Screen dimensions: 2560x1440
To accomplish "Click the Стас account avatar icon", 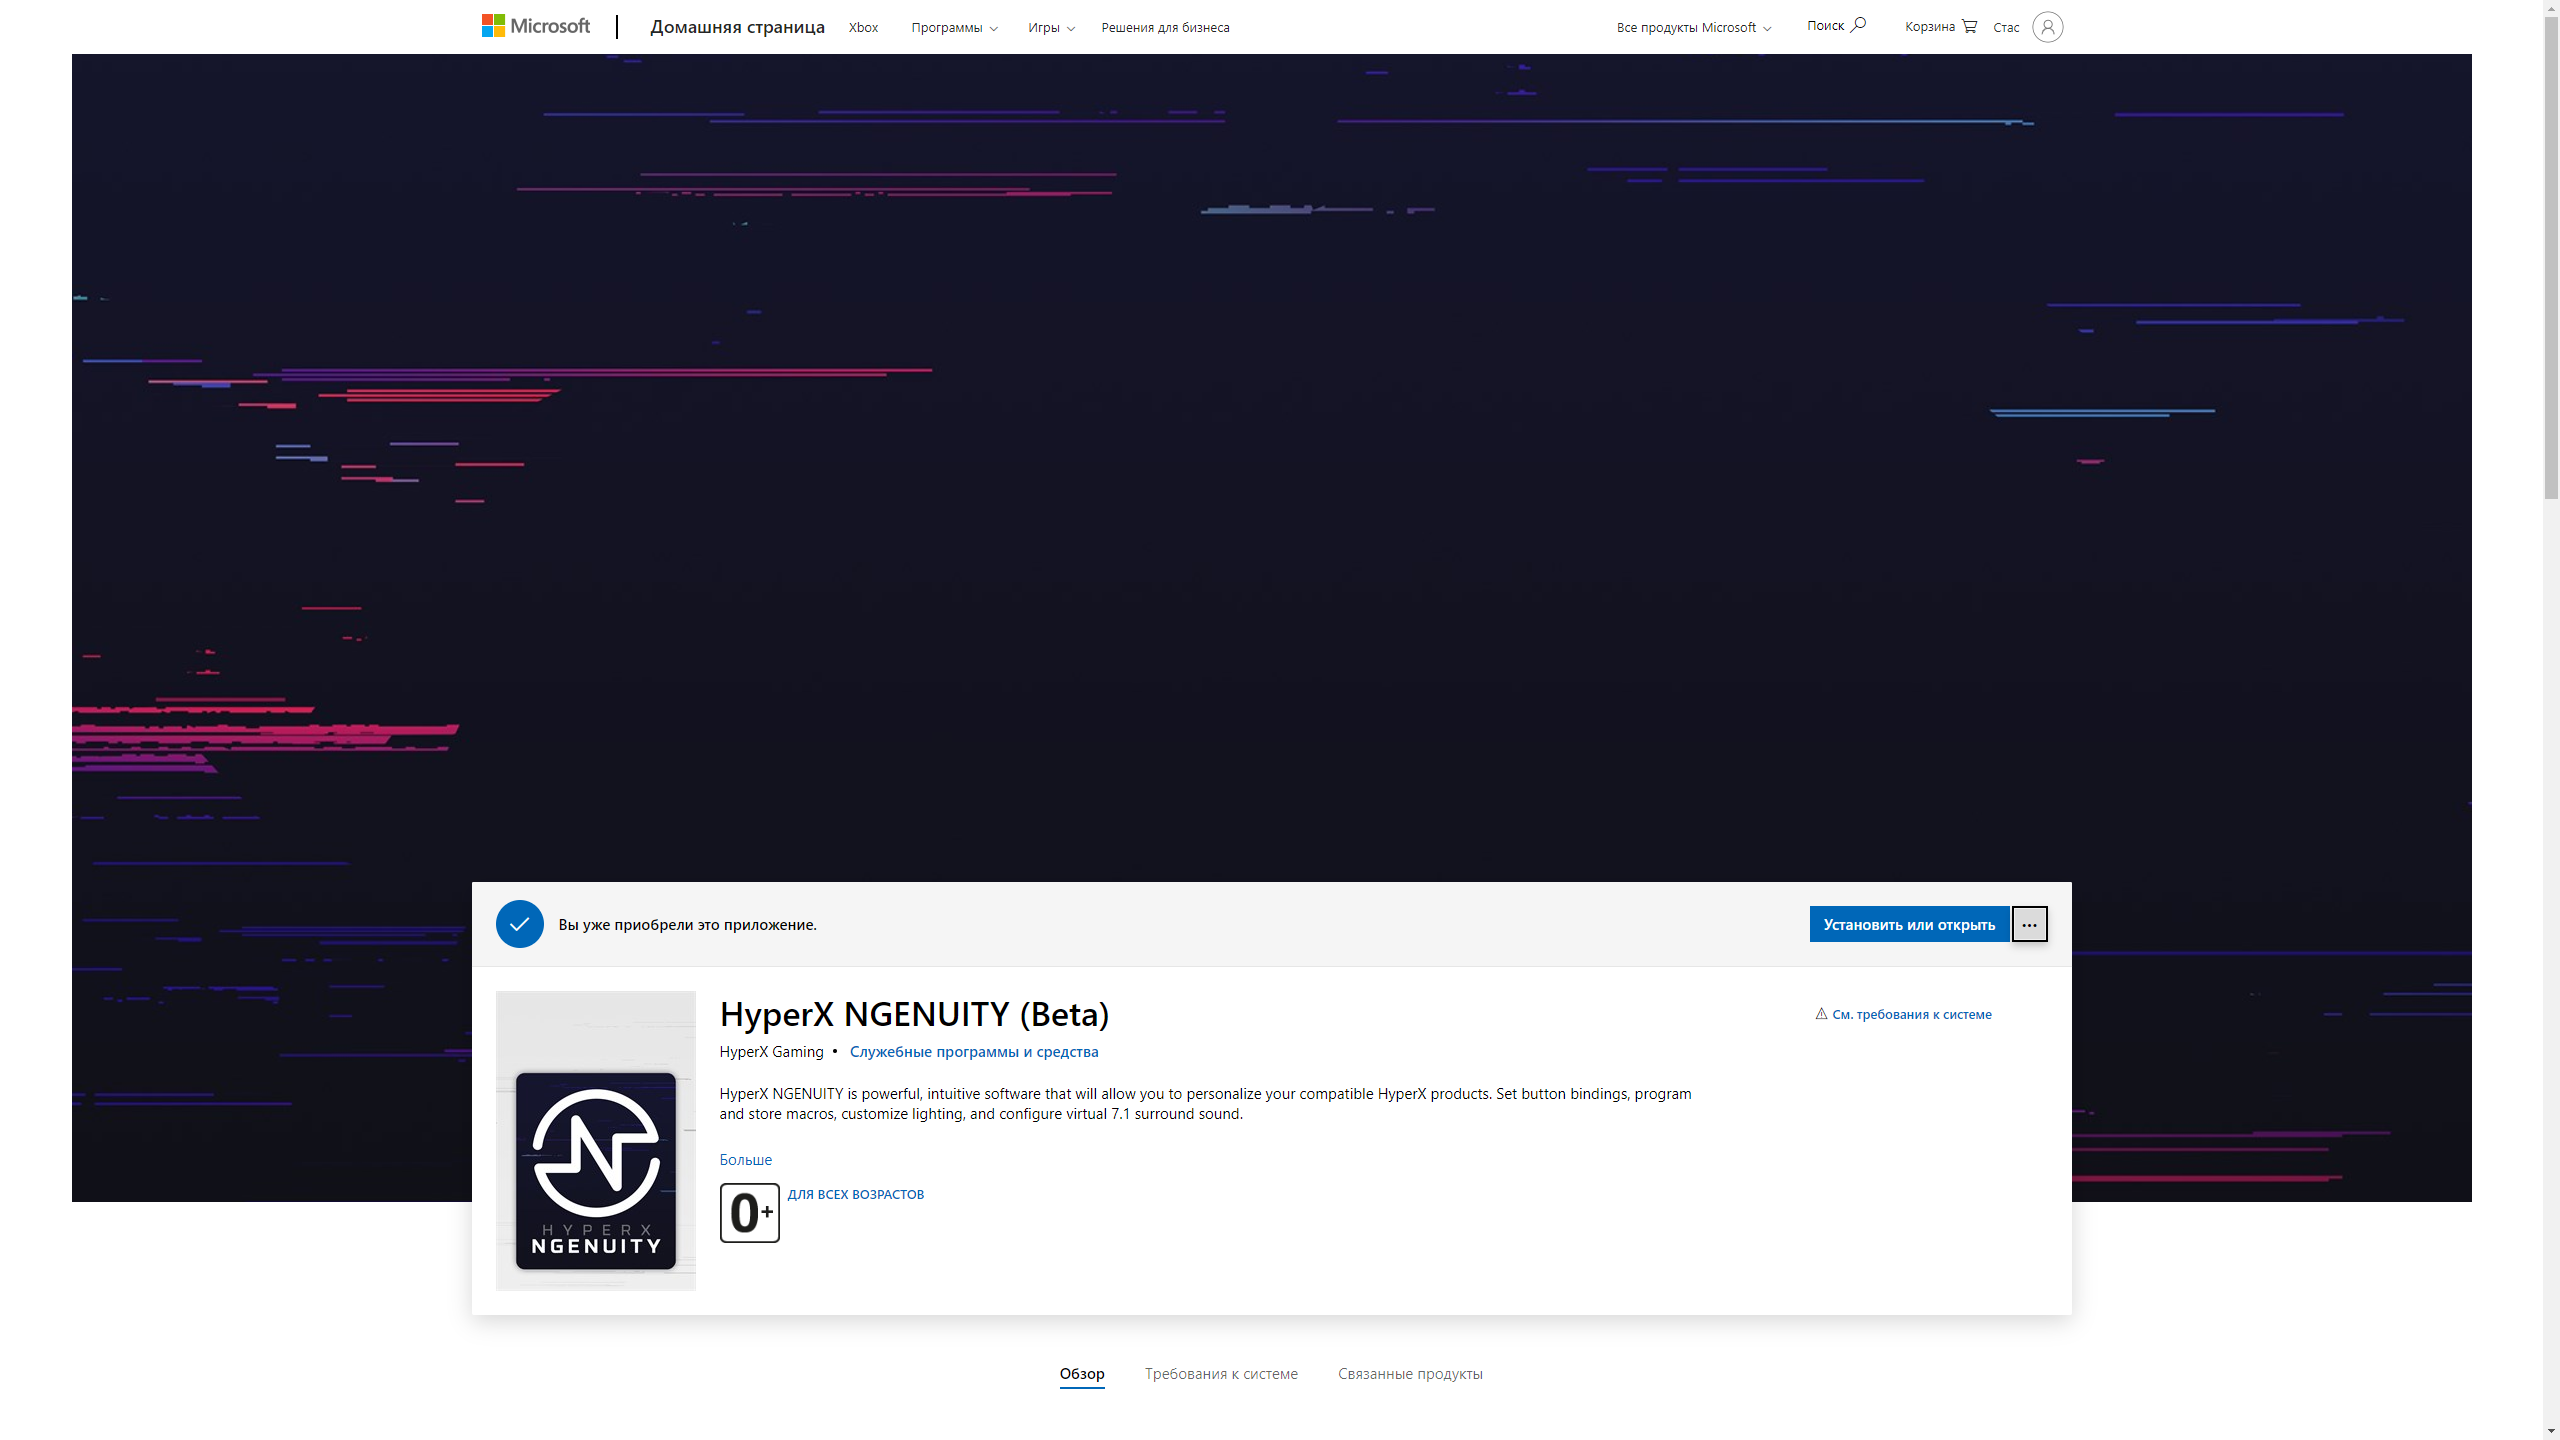I will 2047,27.
